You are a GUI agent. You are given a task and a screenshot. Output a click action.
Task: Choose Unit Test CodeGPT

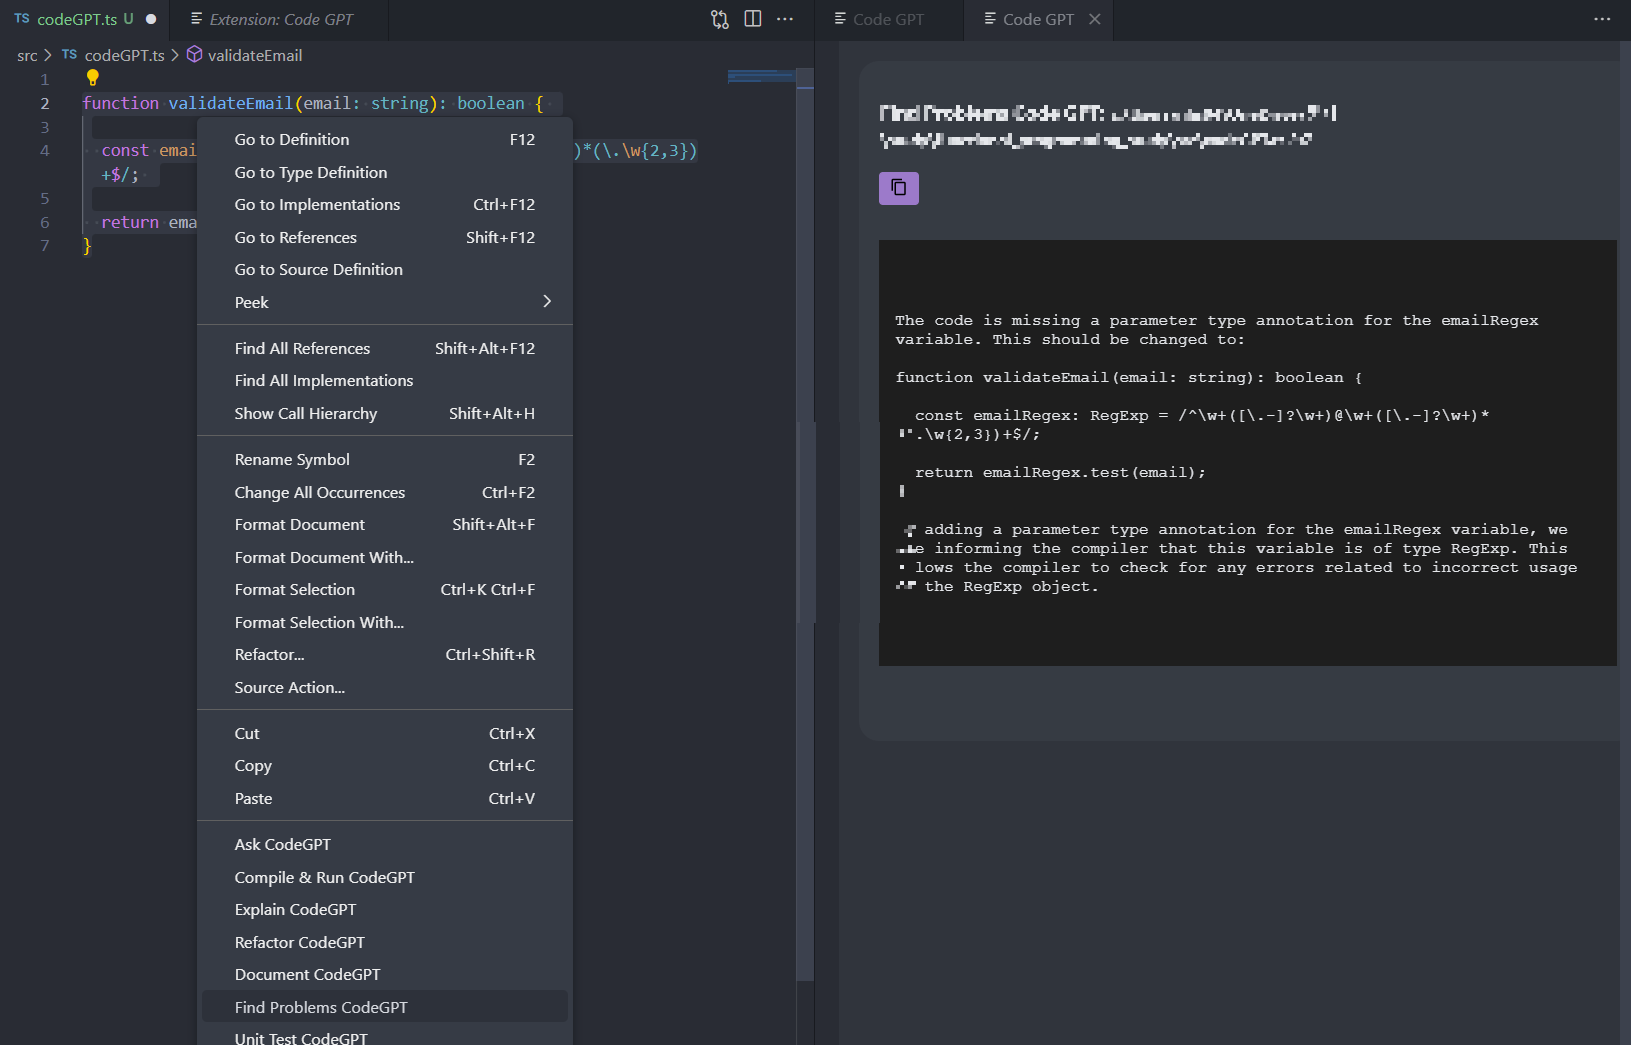click(385, 1035)
